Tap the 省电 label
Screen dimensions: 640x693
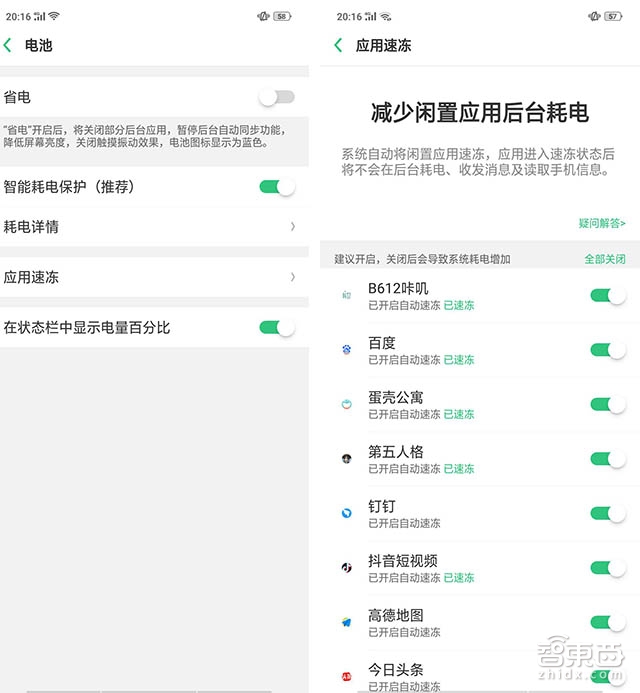tap(17, 97)
